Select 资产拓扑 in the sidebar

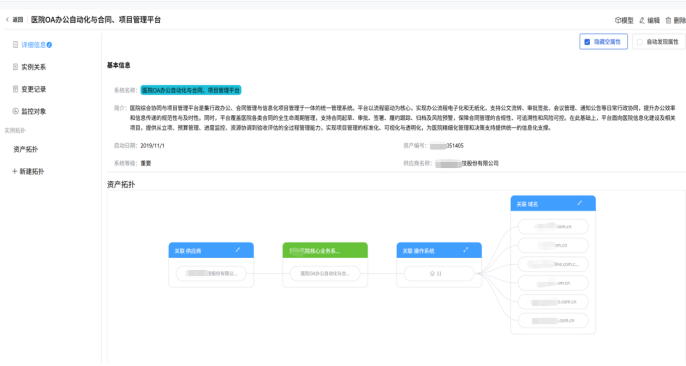[25, 149]
